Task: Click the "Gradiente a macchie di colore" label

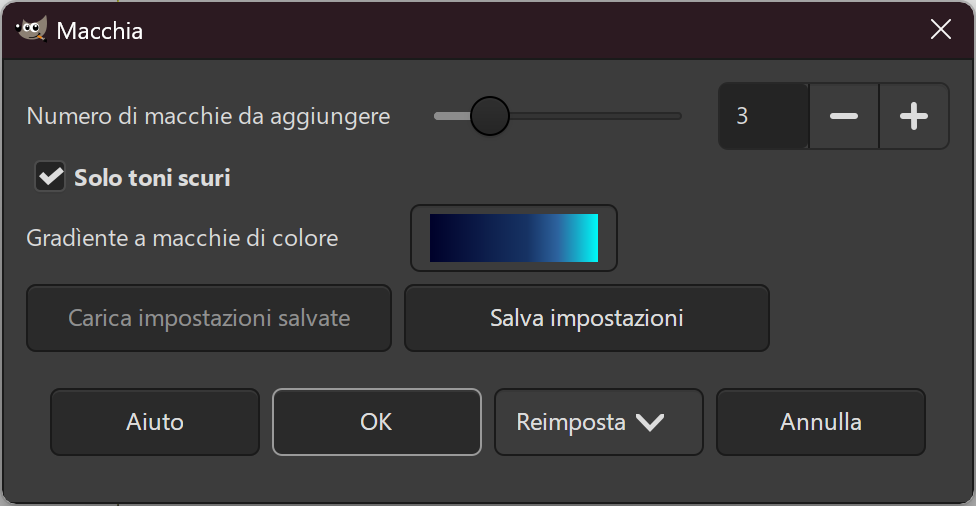Action: pos(182,238)
